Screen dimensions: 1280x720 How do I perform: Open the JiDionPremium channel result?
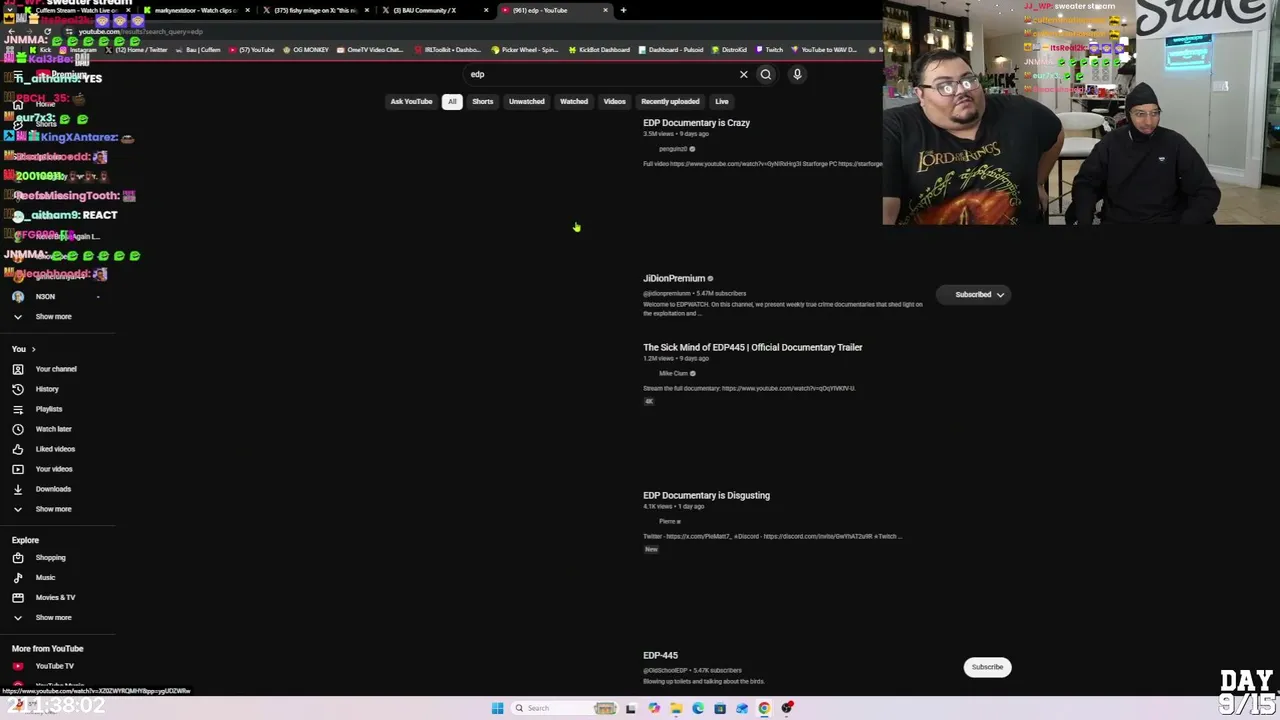[x=674, y=278]
